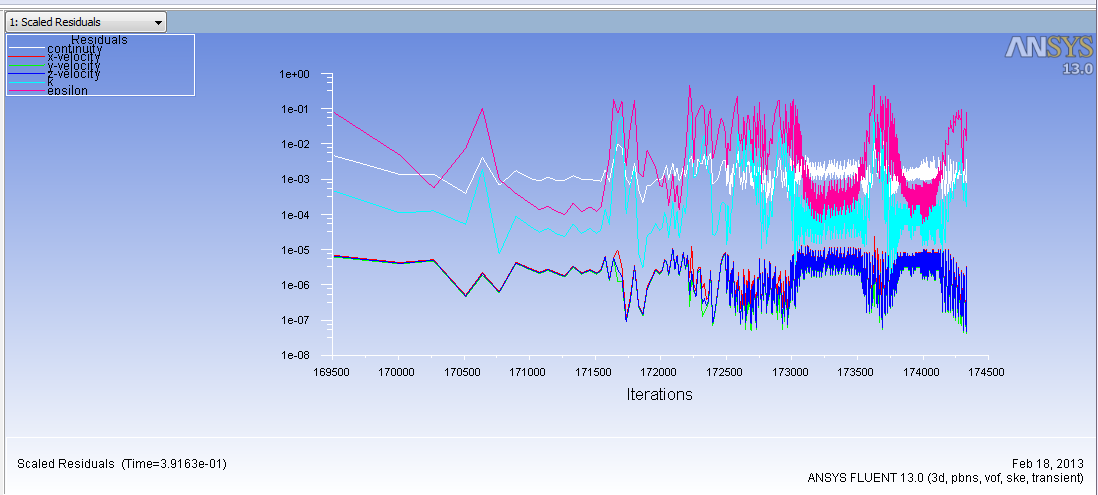This screenshot has width=1098, height=495.
Task: Click the 172000 x-axis tick label
Action: tap(660, 371)
